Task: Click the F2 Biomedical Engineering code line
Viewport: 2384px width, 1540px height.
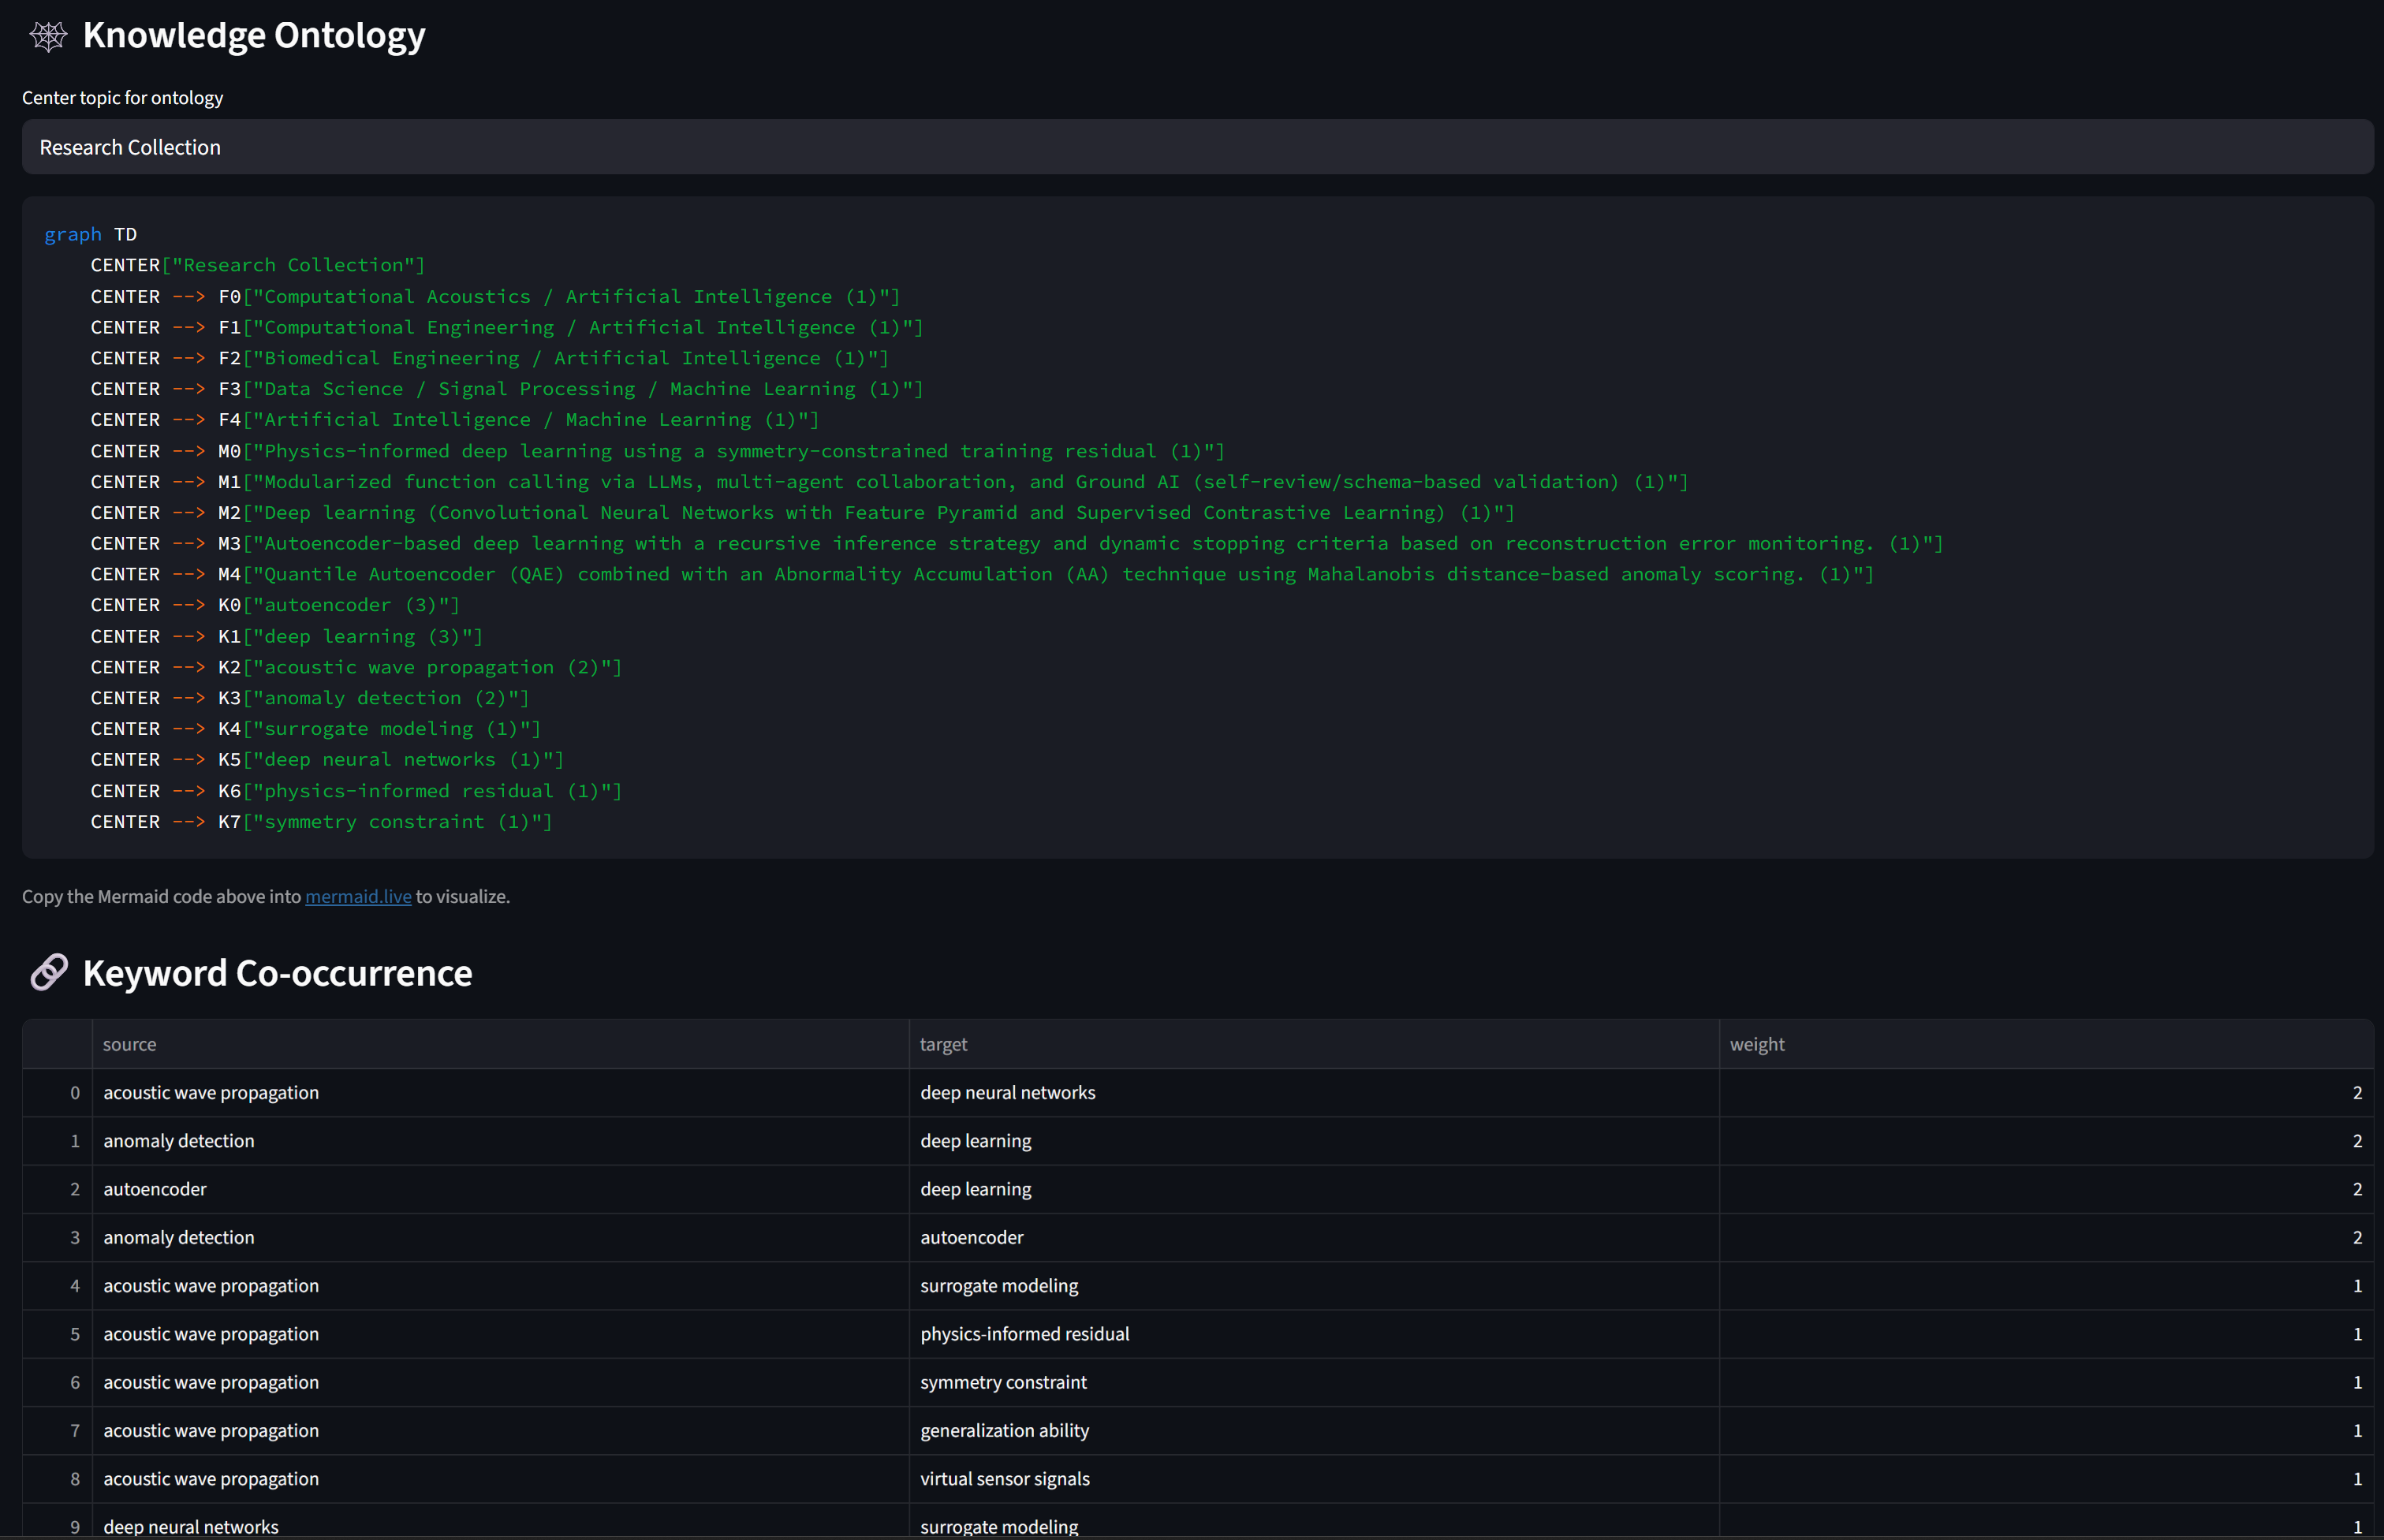Action: (x=490, y=358)
